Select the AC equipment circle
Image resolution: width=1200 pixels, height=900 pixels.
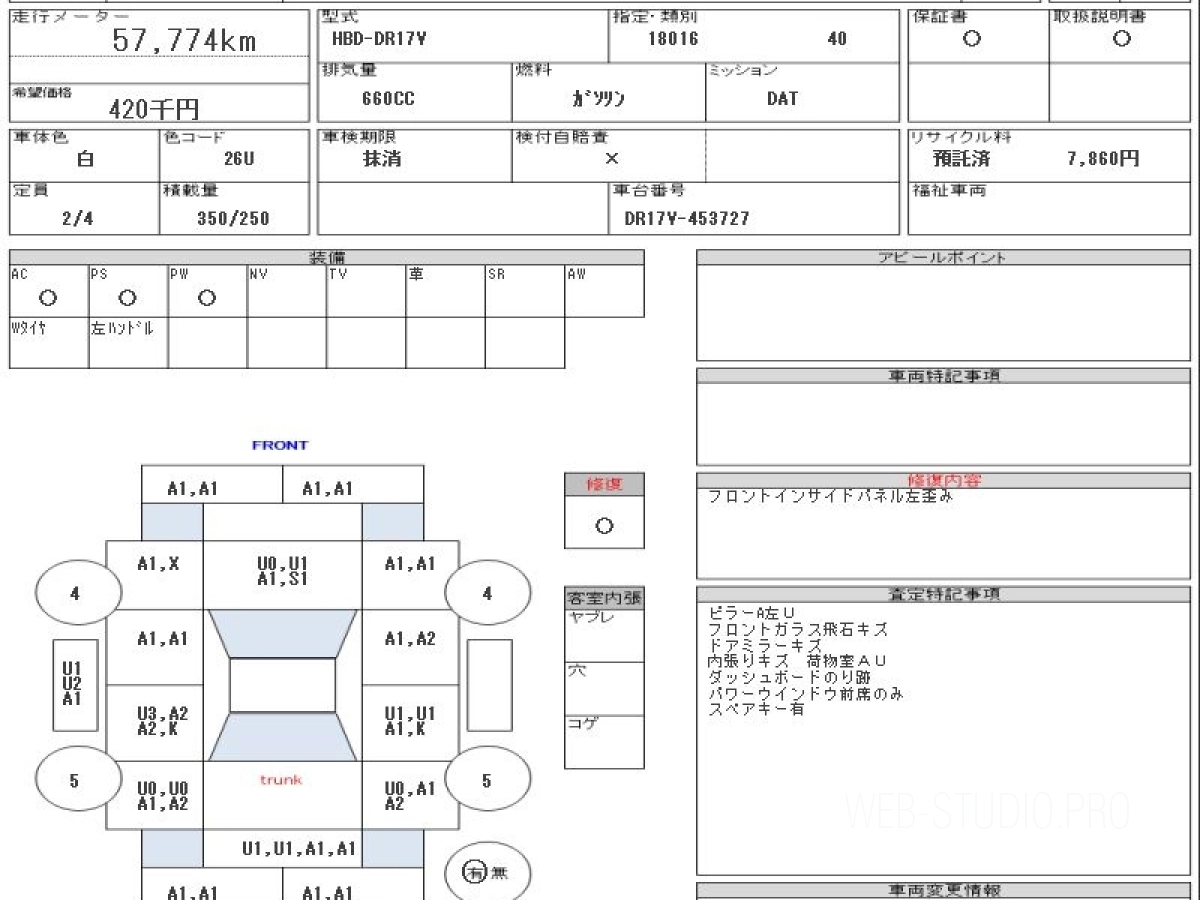[x=47, y=298]
